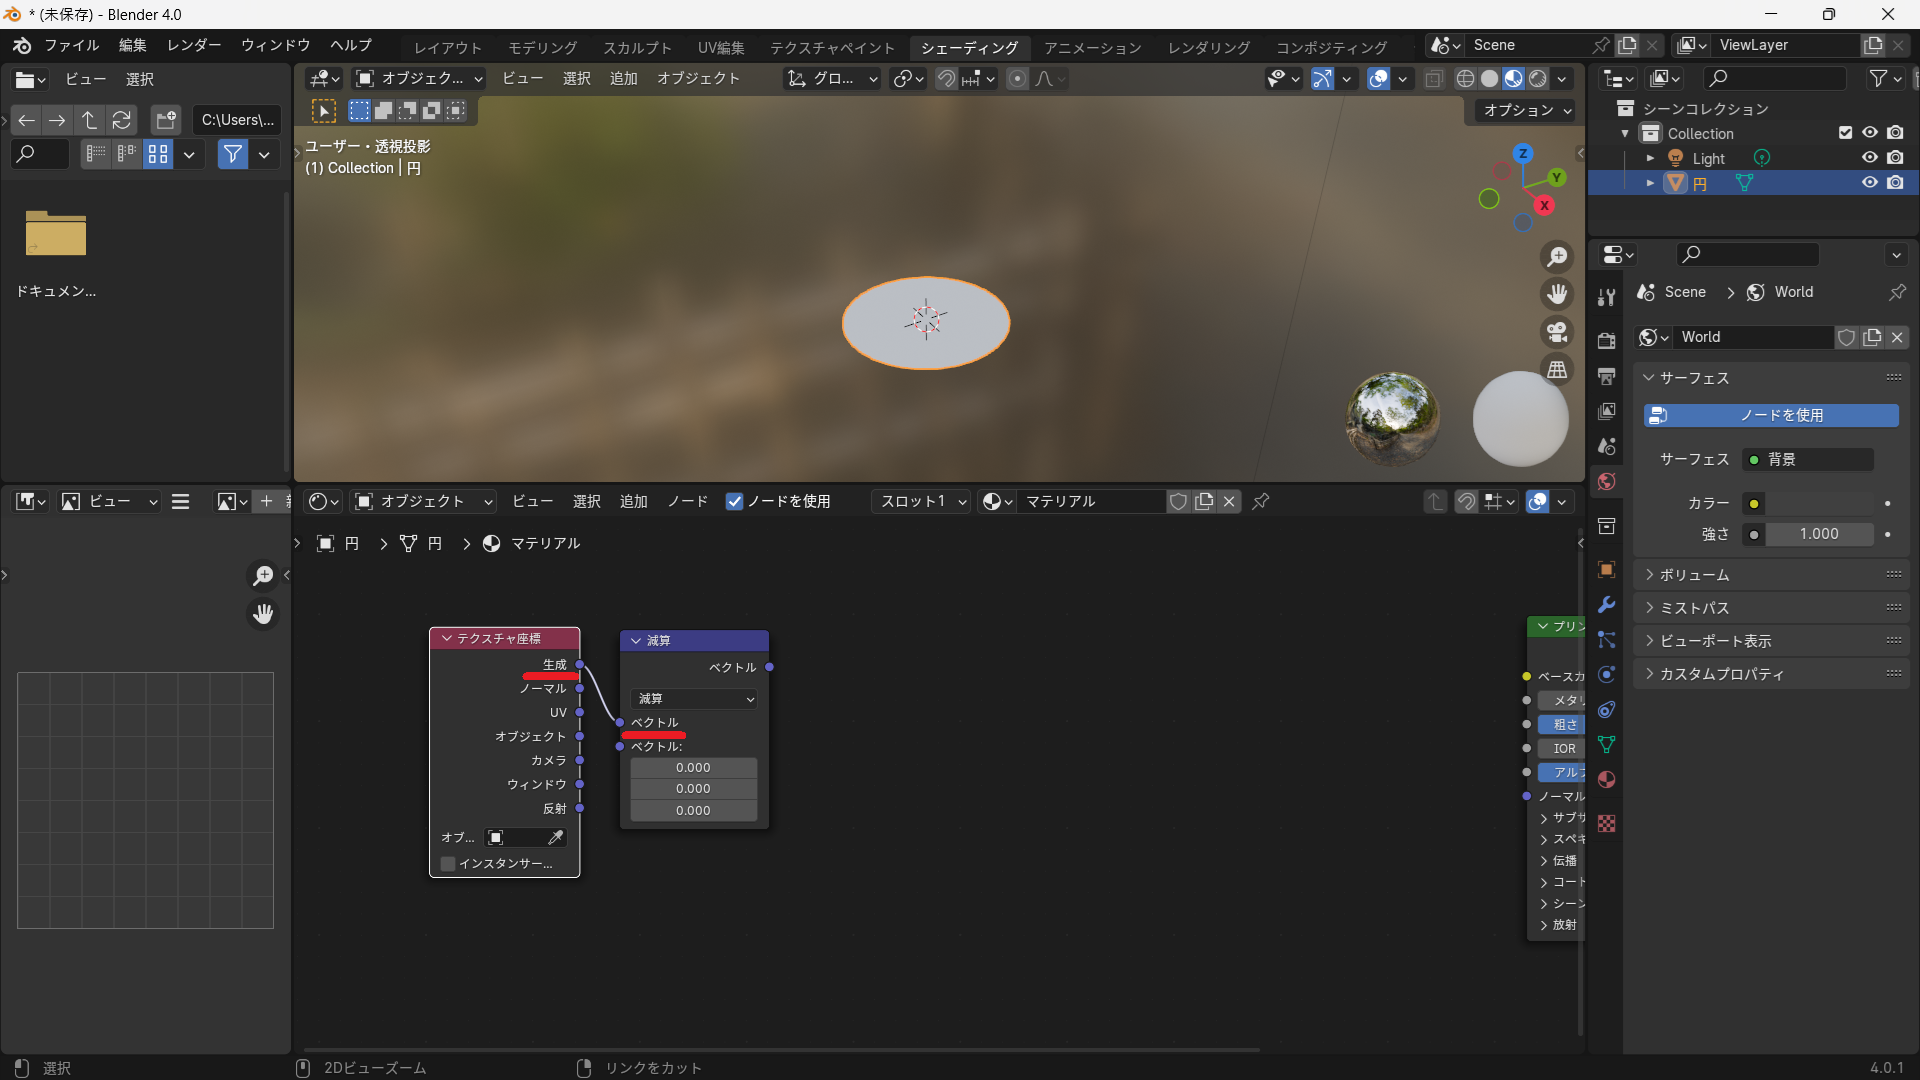The width and height of the screenshot is (1920, 1080).
Task: Toggle camera view icon in viewport
Action: tap(1557, 332)
